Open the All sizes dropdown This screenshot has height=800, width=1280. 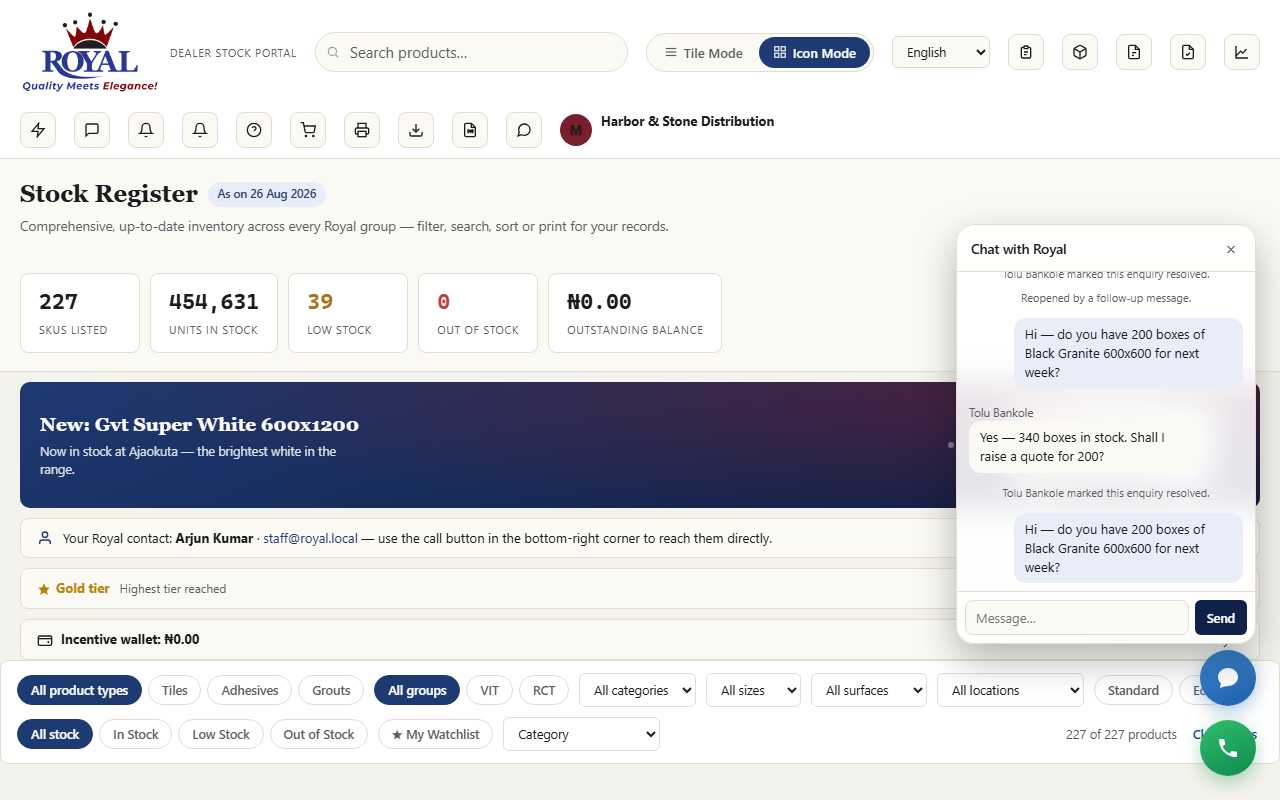pos(753,690)
